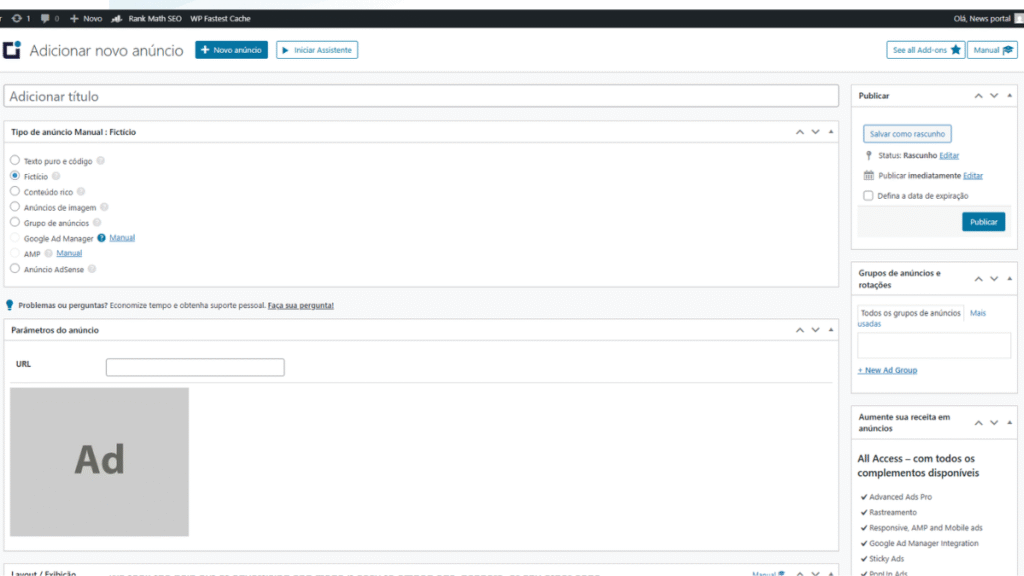Move Publicar panel down

pyautogui.click(x=994, y=95)
